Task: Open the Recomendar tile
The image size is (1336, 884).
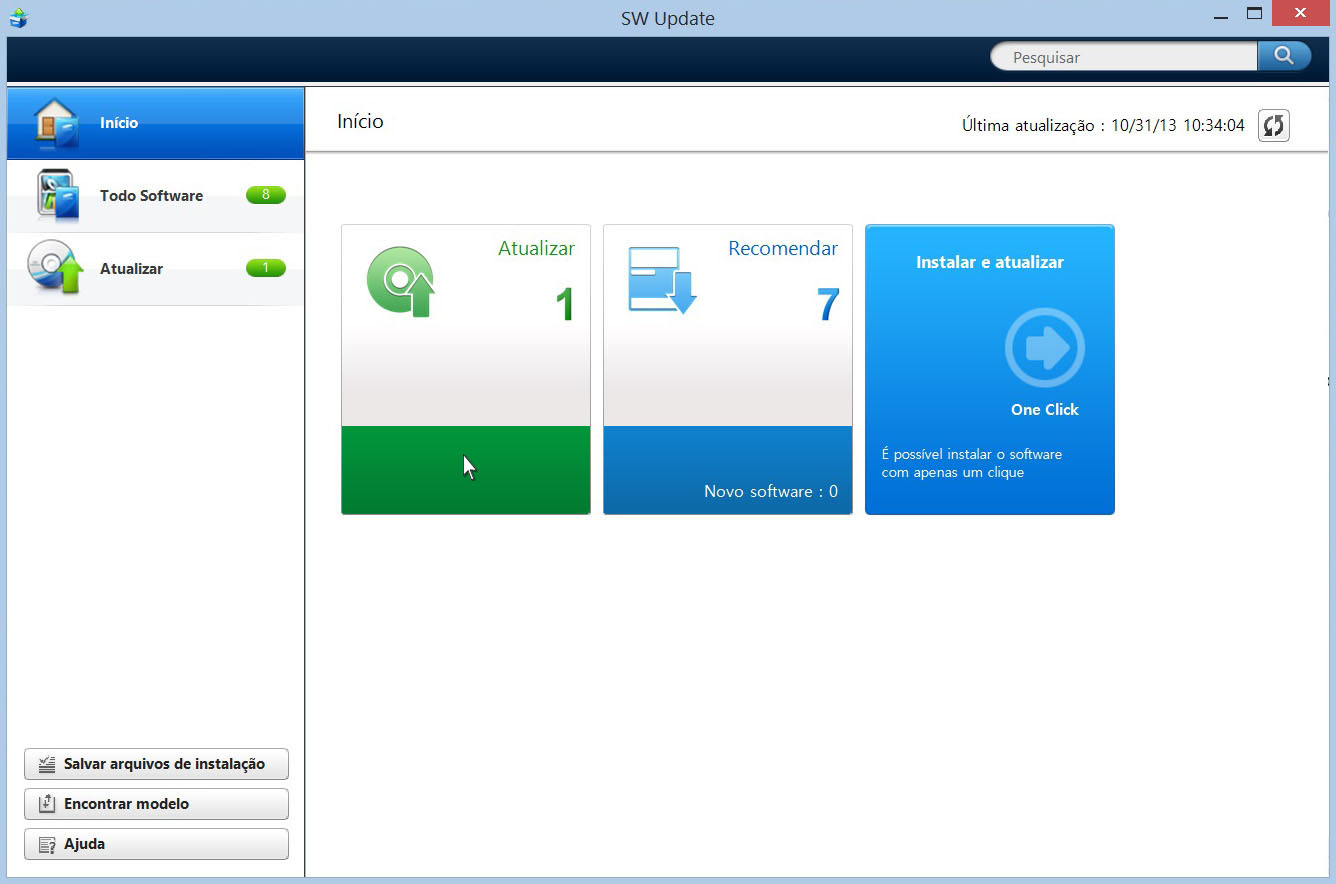Action: (x=728, y=370)
